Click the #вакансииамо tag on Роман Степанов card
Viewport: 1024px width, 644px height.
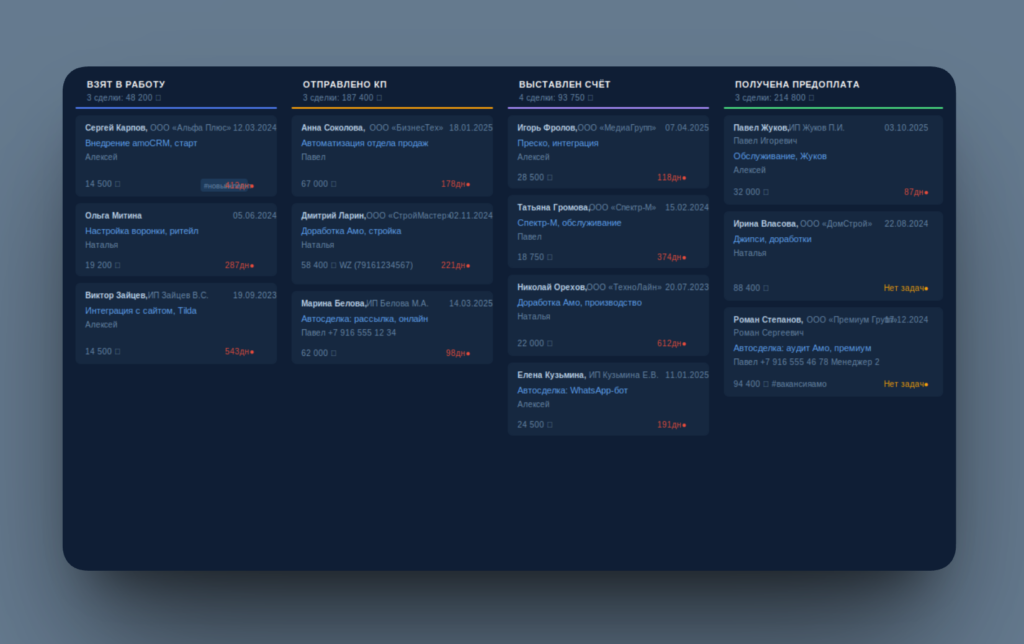click(x=799, y=384)
